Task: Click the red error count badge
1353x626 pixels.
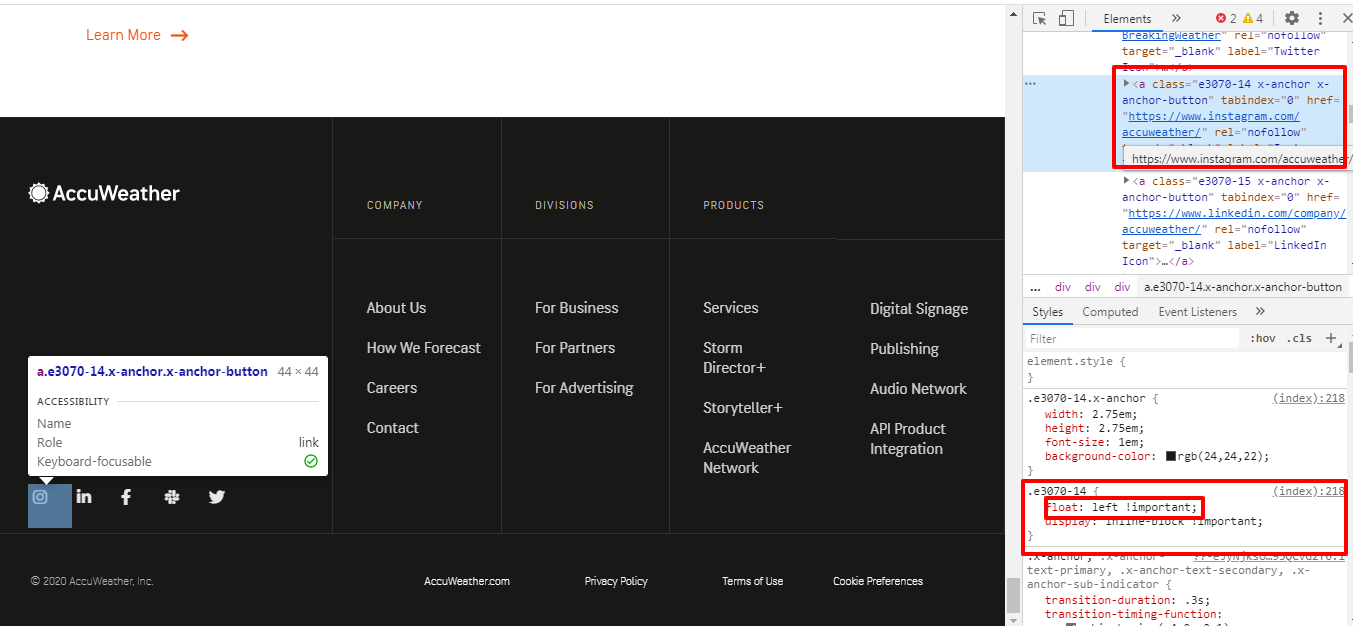Action: tap(1226, 18)
